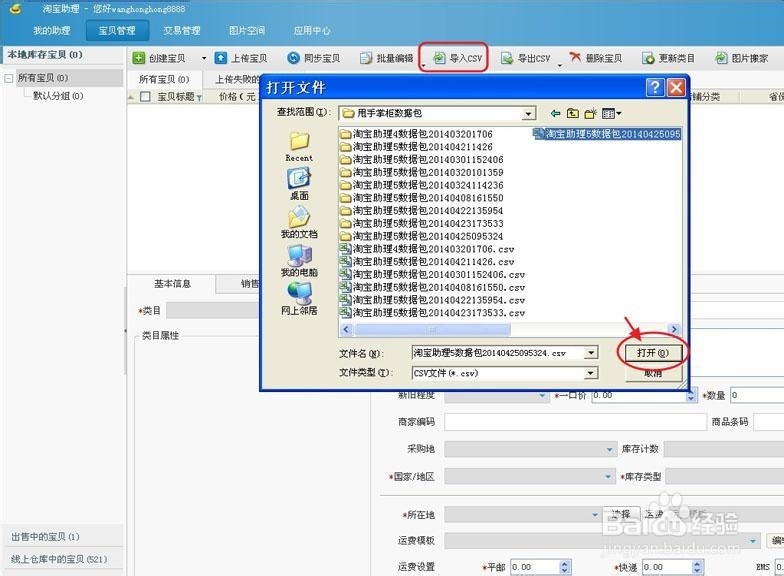The image size is (784, 576).
Task: Open the 文件类型 dropdown arrow
Action: pyautogui.click(x=591, y=373)
